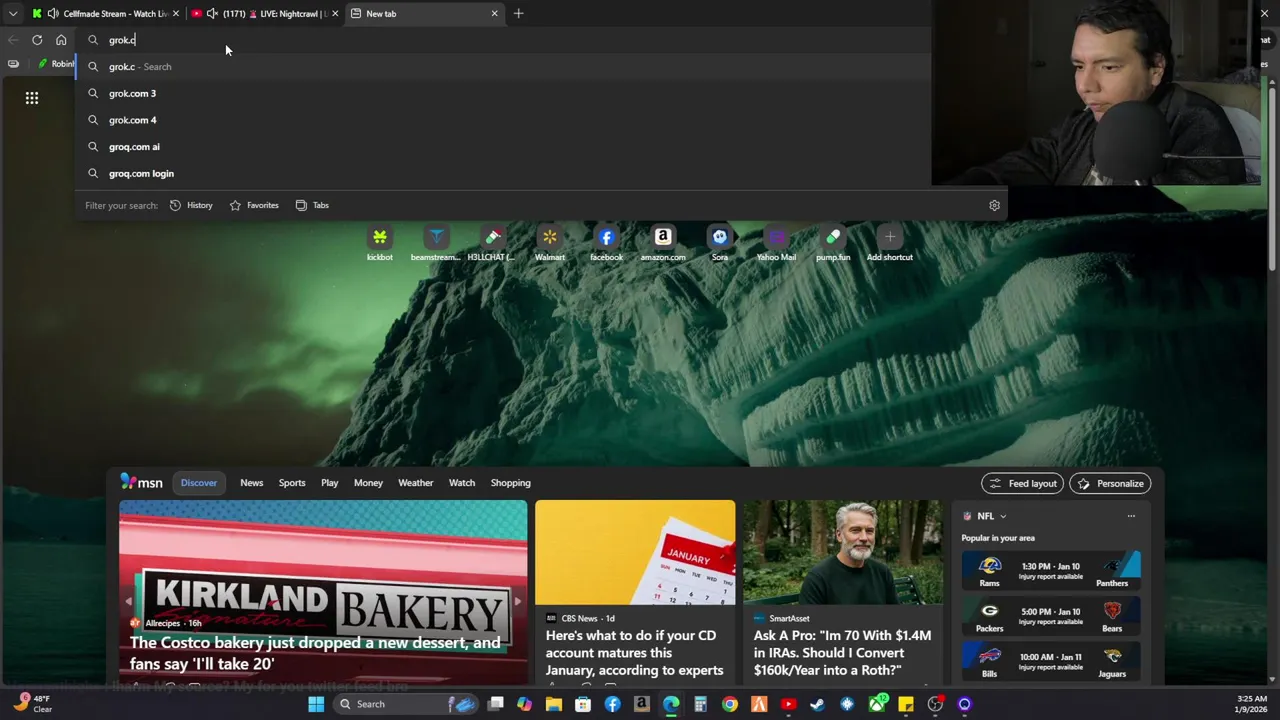This screenshot has width=1280, height=720.
Task: Select the 'groq.com ai' suggestion
Action: [x=503, y=146]
